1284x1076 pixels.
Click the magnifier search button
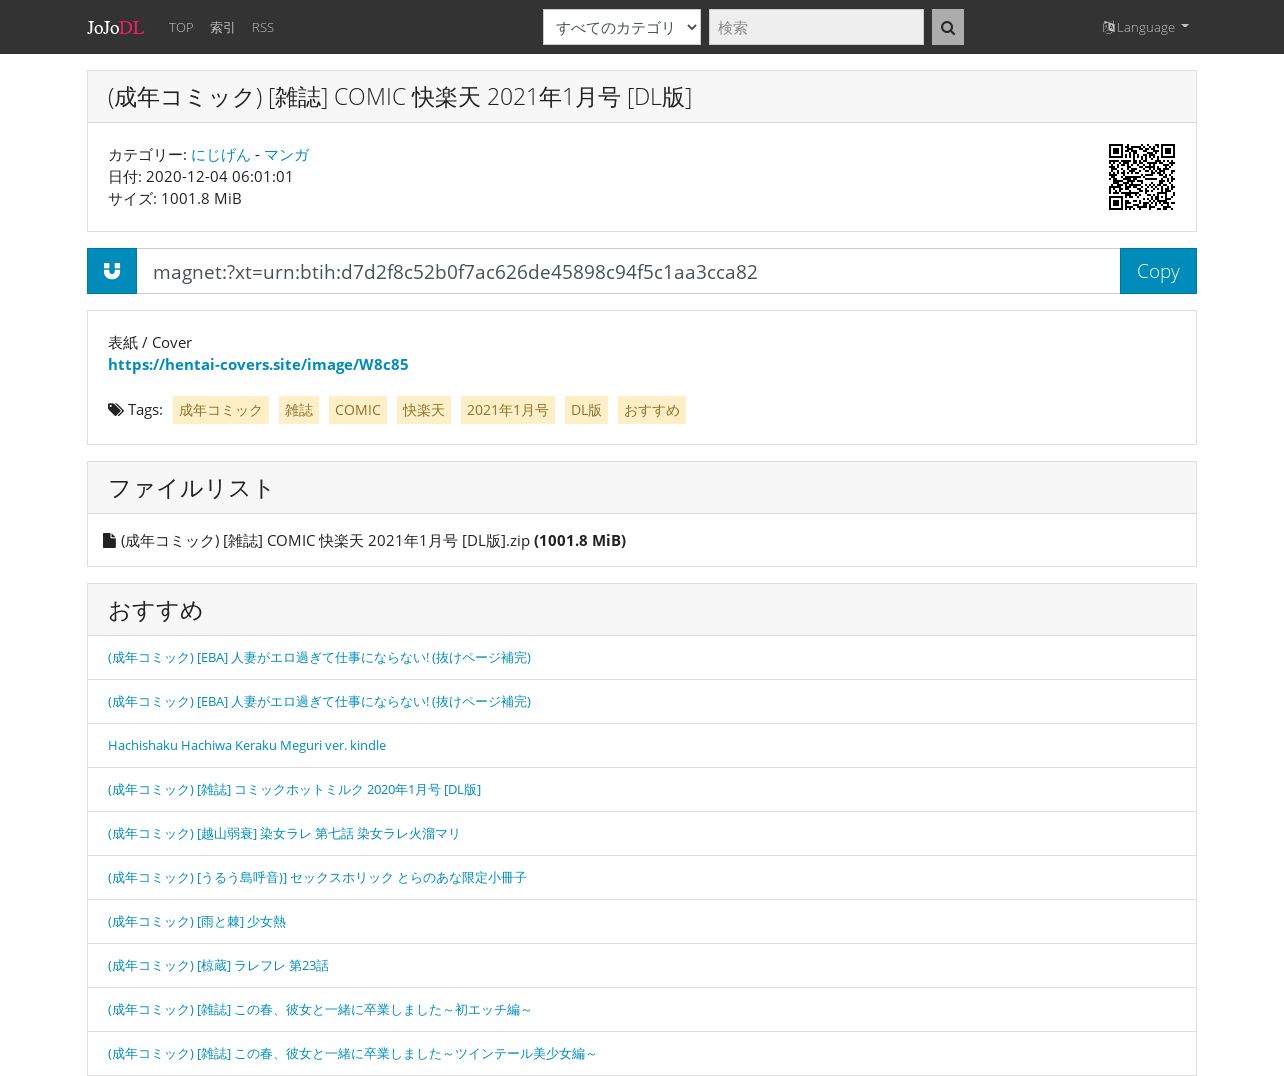tap(947, 27)
